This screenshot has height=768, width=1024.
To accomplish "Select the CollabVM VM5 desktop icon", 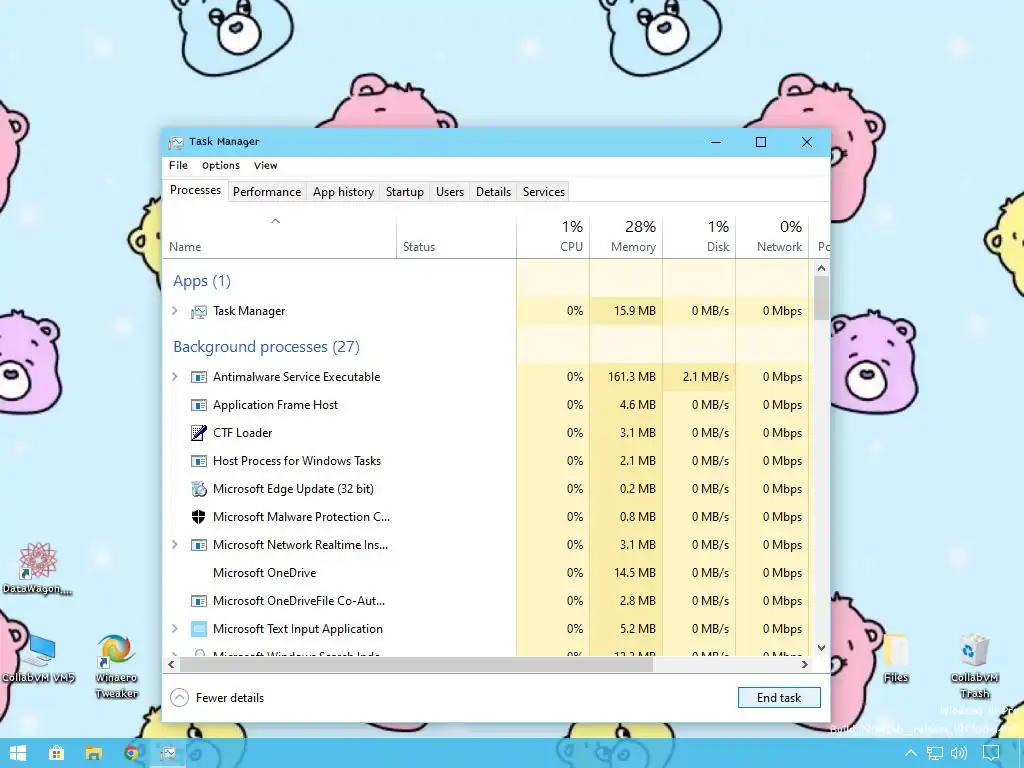I will [38, 658].
